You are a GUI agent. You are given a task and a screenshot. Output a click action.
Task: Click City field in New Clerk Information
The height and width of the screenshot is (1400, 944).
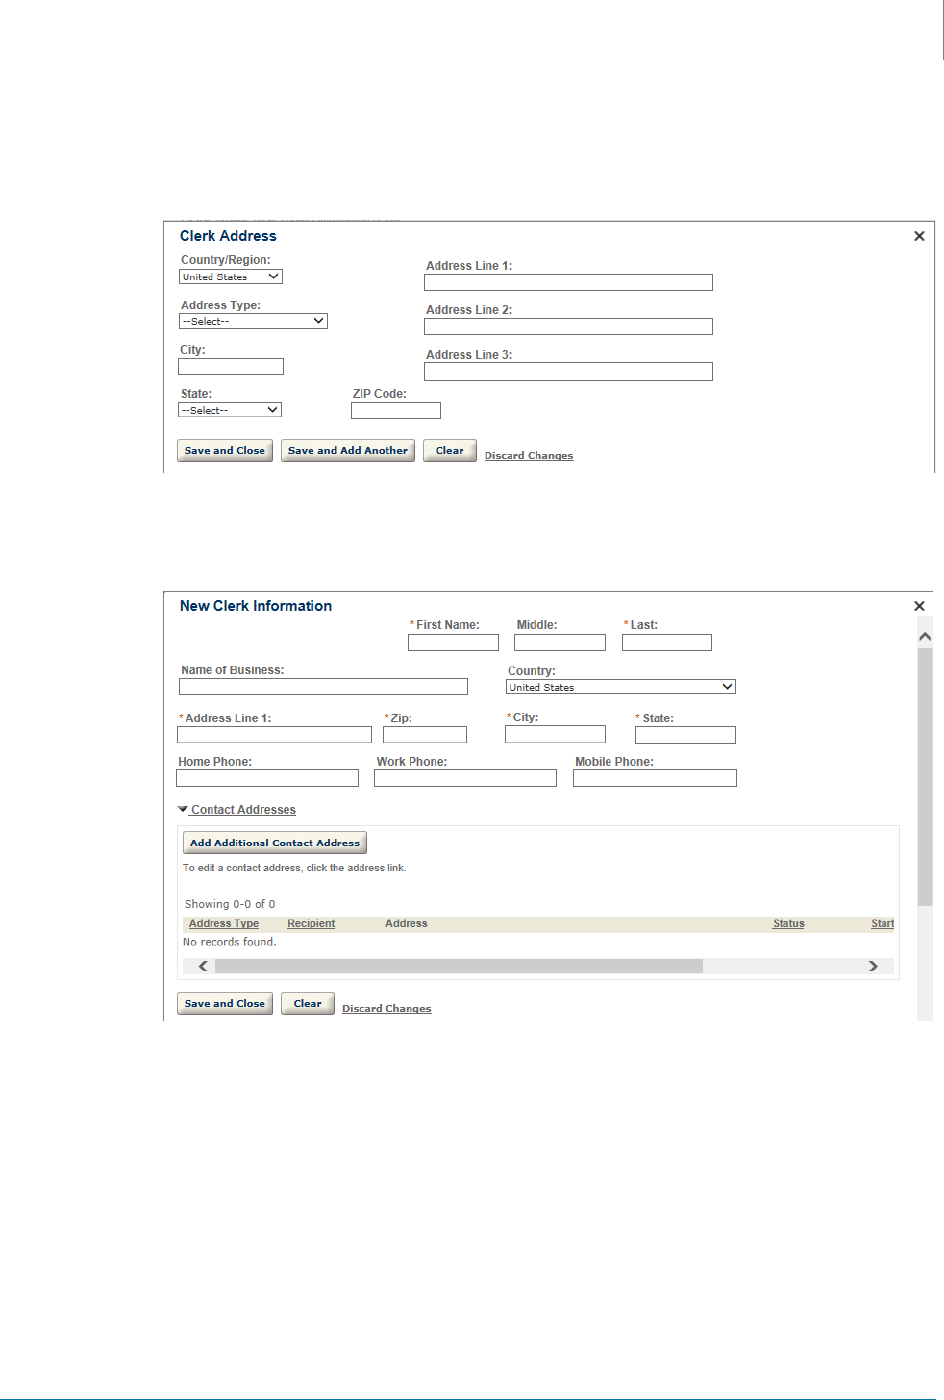click(x=555, y=735)
